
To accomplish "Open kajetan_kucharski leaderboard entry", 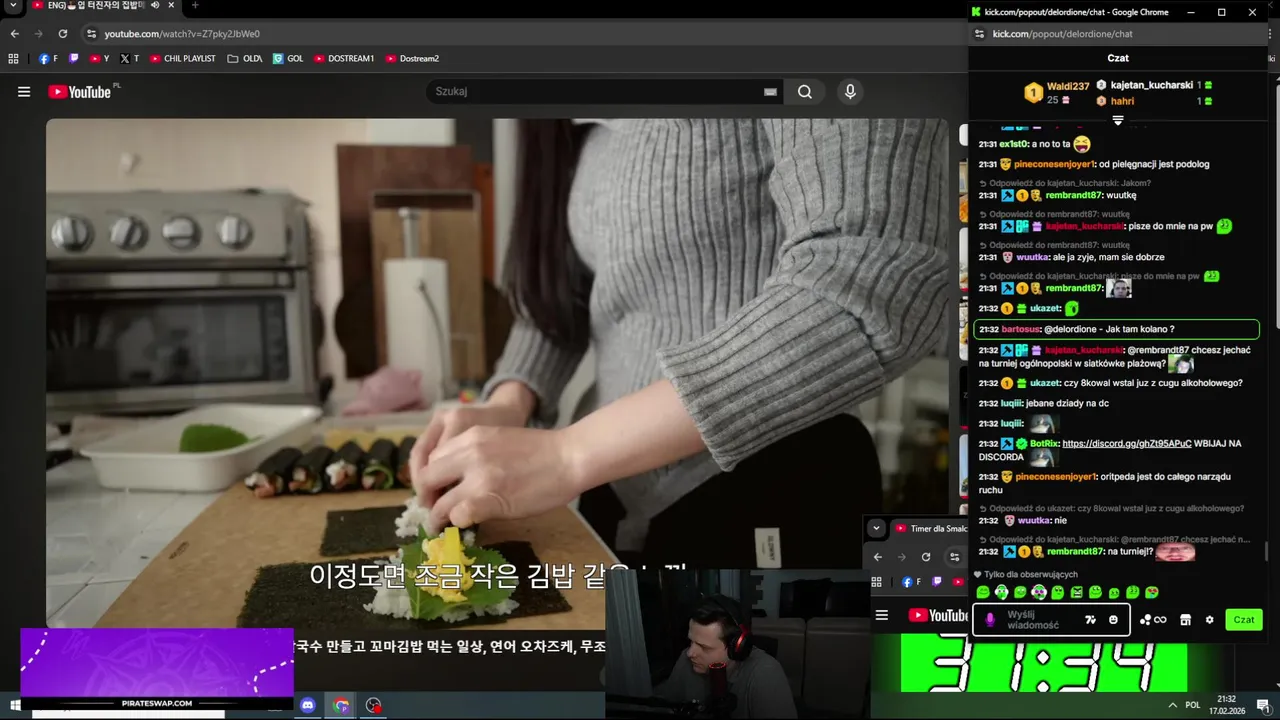I will [1155, 85].
